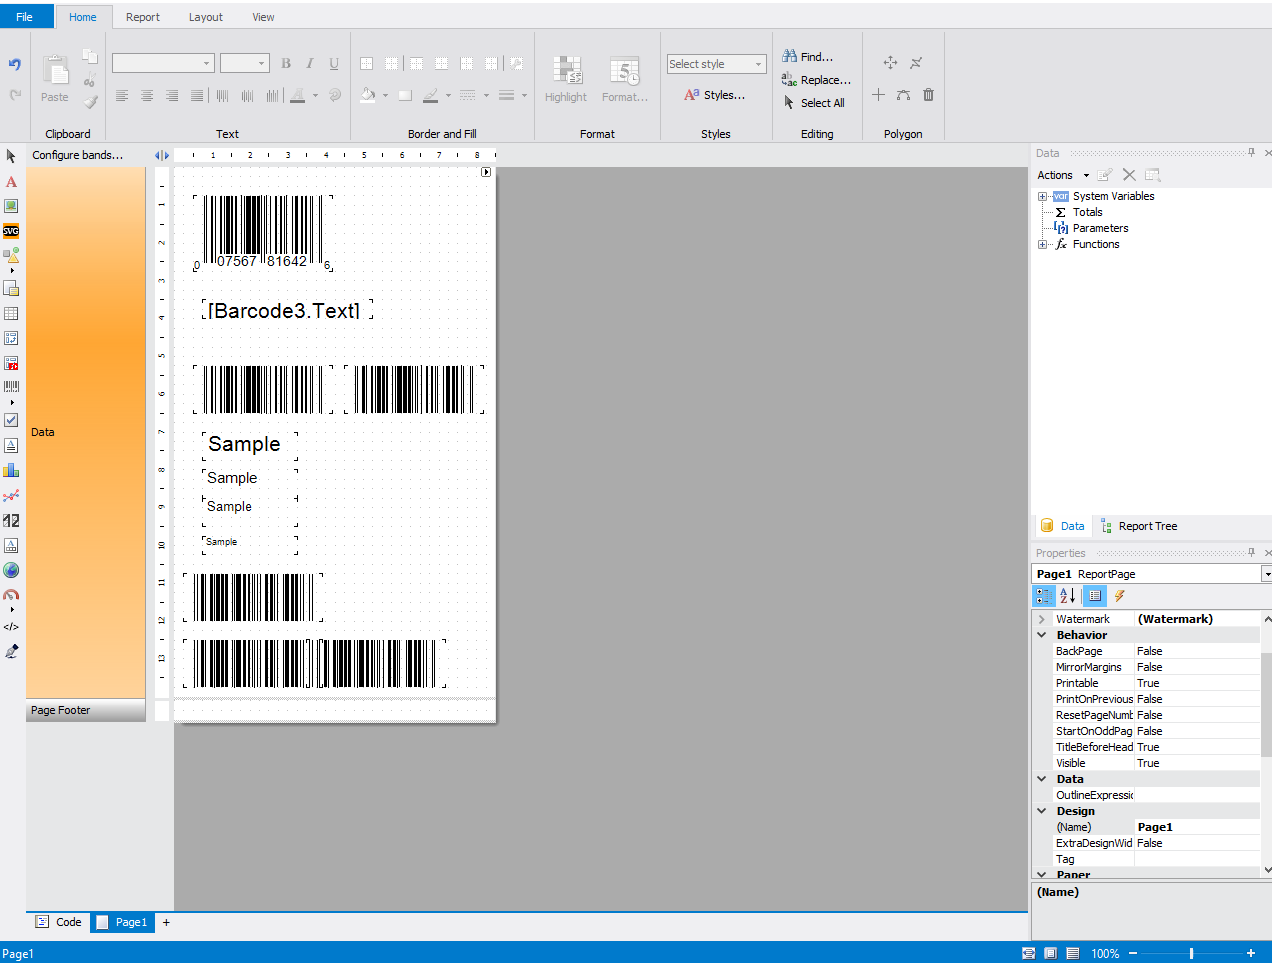Image resolution: width=1272 pixels, height=963 pixels.
Task: Open the Actions dropdown in Data panel
Action: (x=1063, y=175)
